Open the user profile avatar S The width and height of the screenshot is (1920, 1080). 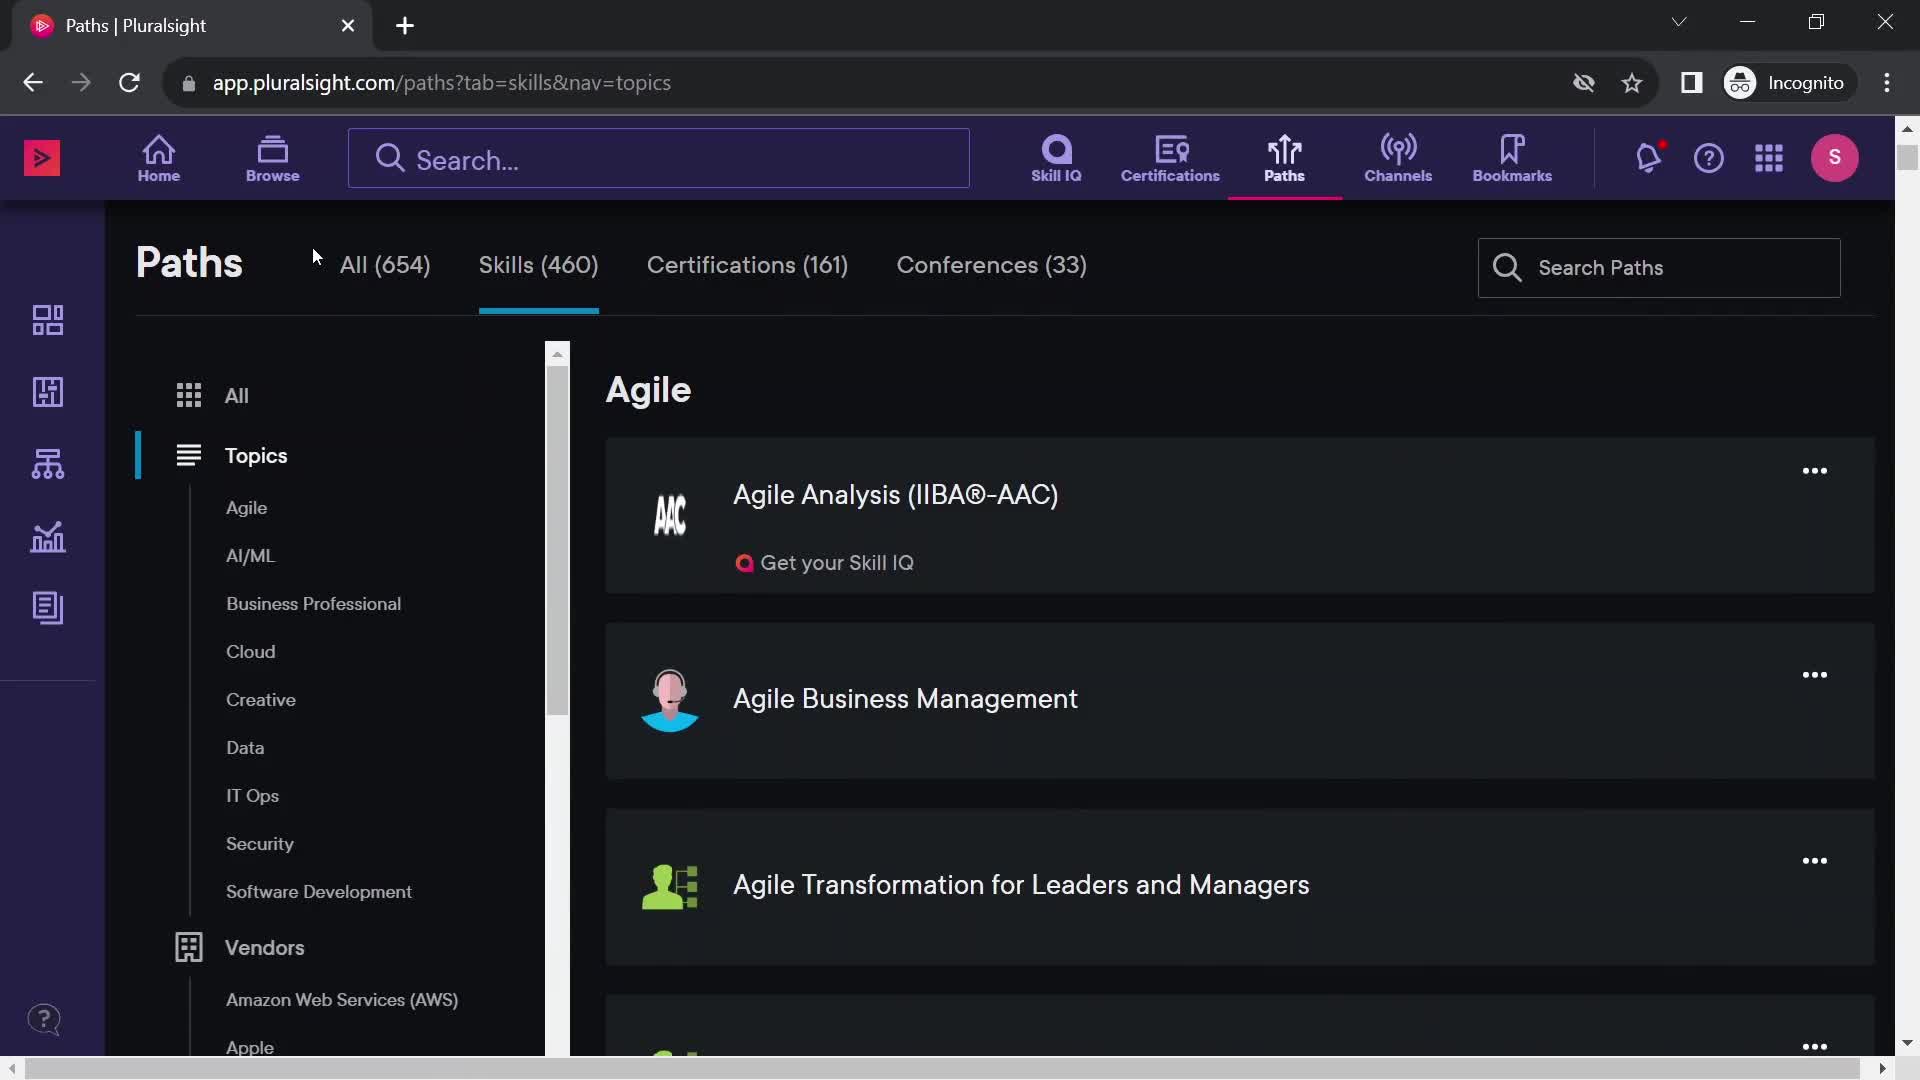[x=1835, y=157]
